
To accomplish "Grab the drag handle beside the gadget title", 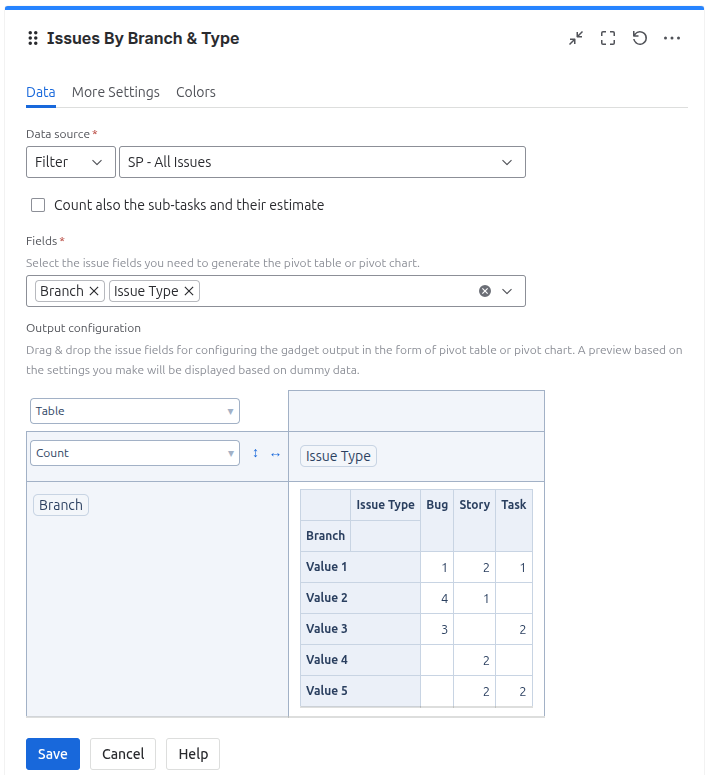I will click(33, 38).
